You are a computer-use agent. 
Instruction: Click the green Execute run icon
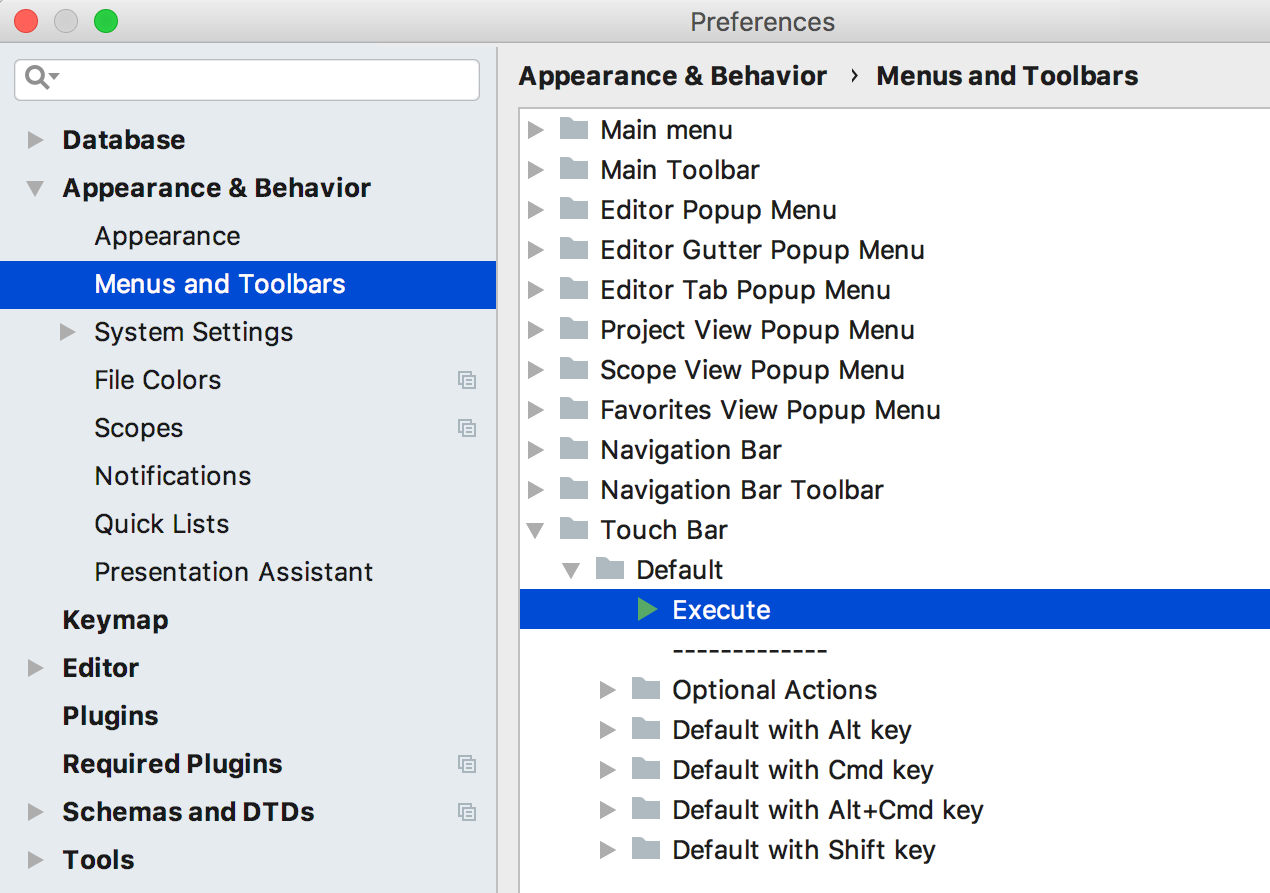pyautogui.click(x=647, y=609)
